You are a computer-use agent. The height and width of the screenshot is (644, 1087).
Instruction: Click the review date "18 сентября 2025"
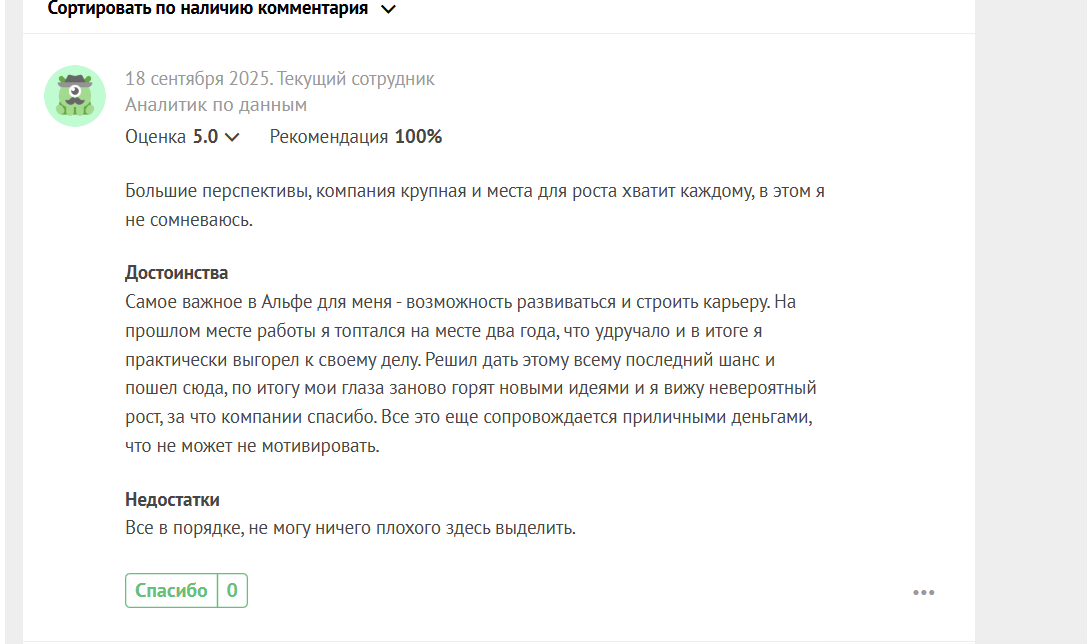pyautogui.click(x=197, y=78)
